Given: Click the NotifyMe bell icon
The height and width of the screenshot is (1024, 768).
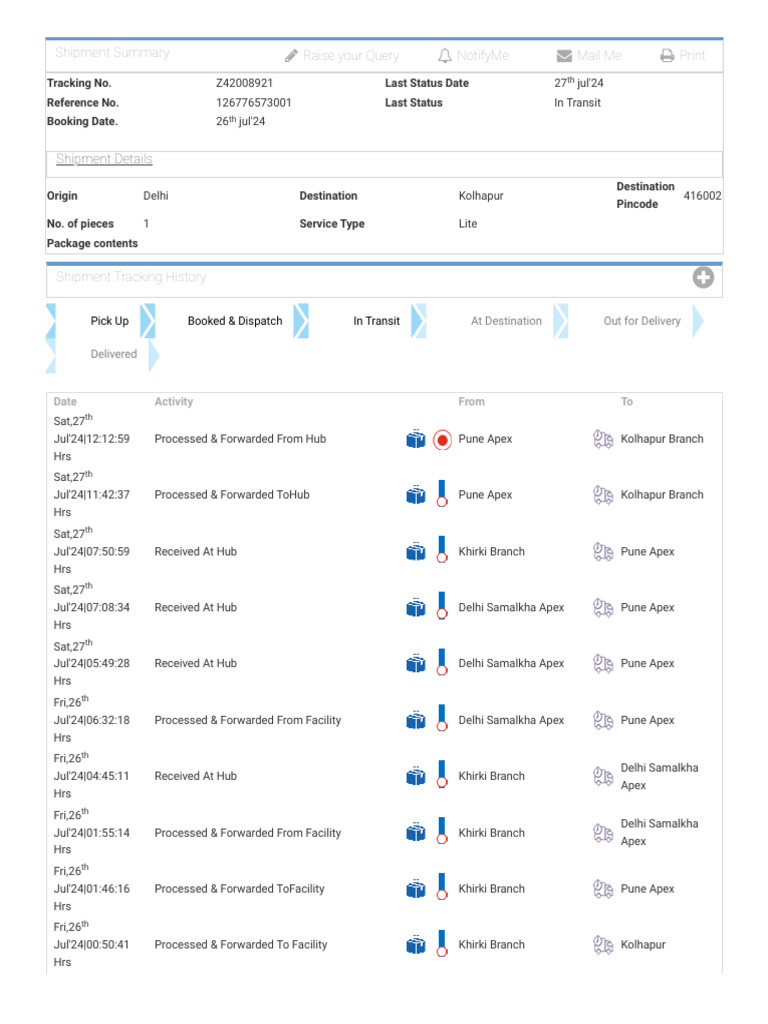Looking at the screenshot, I should pyautogui.click(x=445, y=56).
